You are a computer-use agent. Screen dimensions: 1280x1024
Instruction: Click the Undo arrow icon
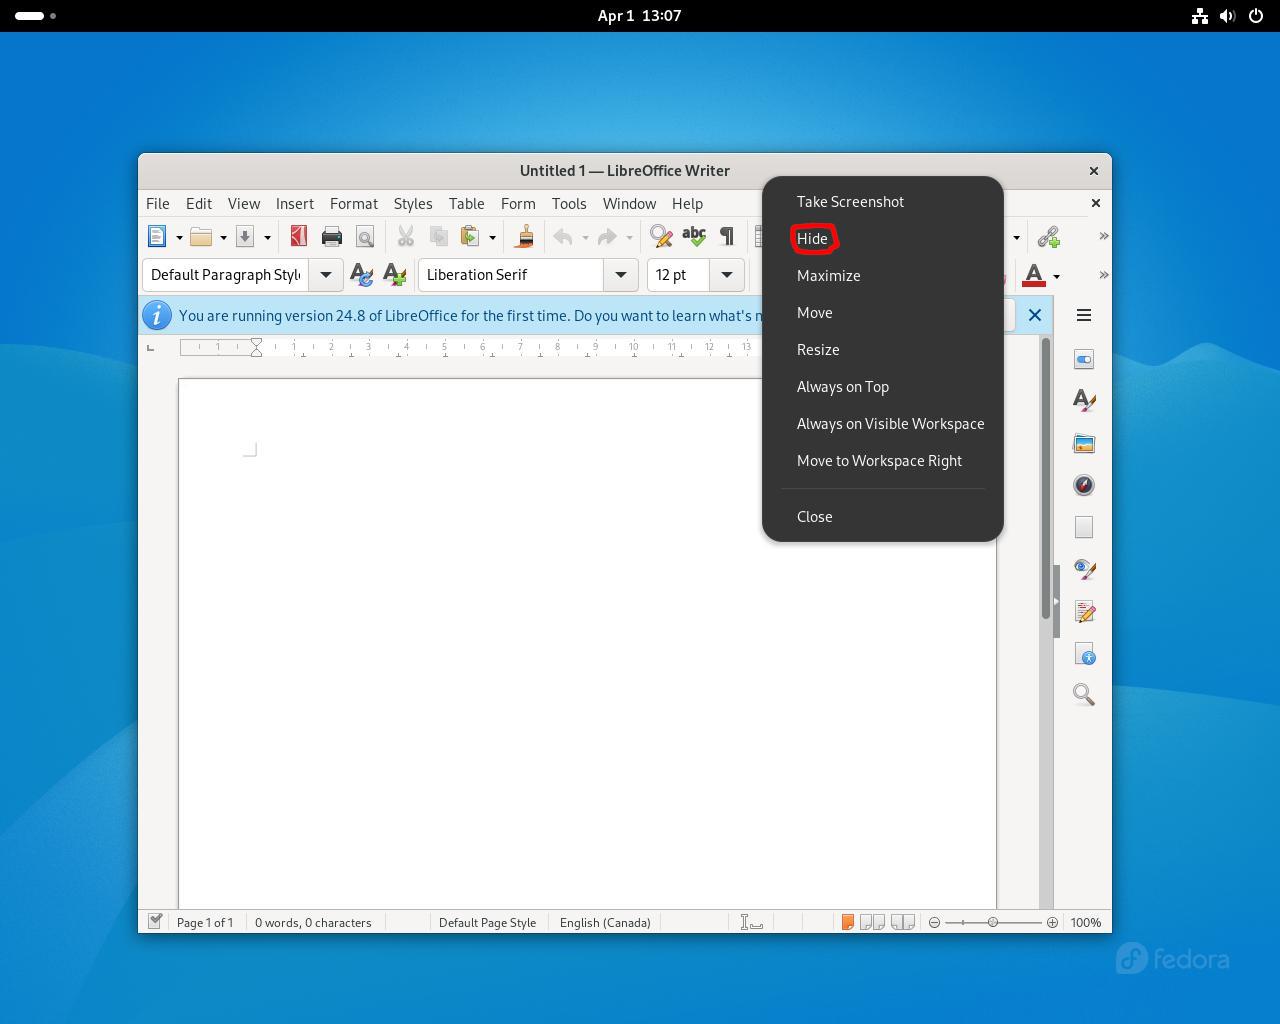563,237
